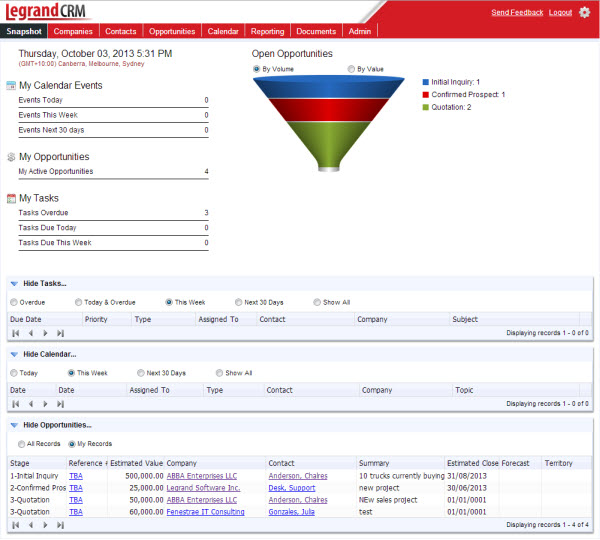Click the My Calendar Events calendar icon

11,85
